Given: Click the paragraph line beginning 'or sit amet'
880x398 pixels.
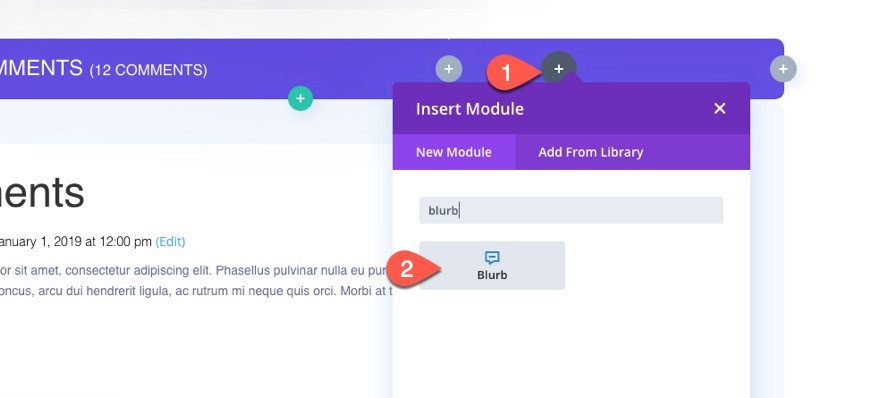Looking at the screenshot, I should (194, 271).
